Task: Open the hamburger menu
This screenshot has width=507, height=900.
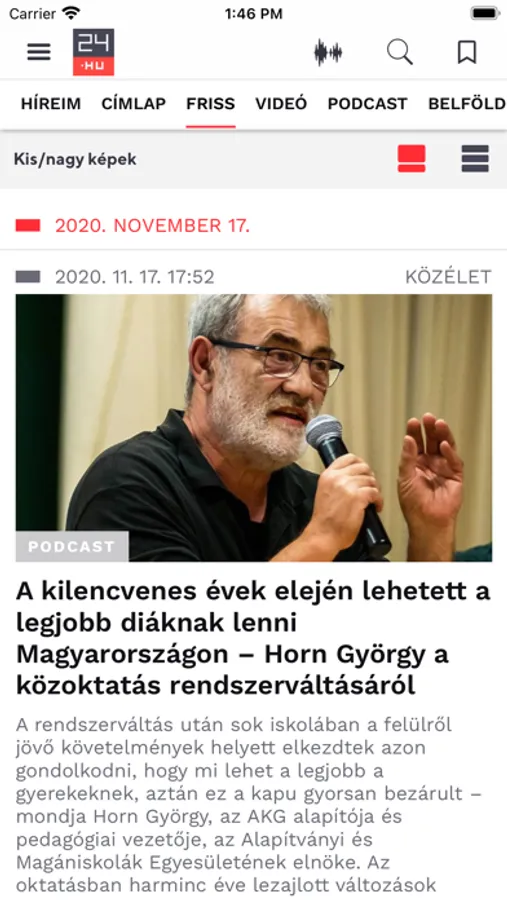Action: (39, 52)
